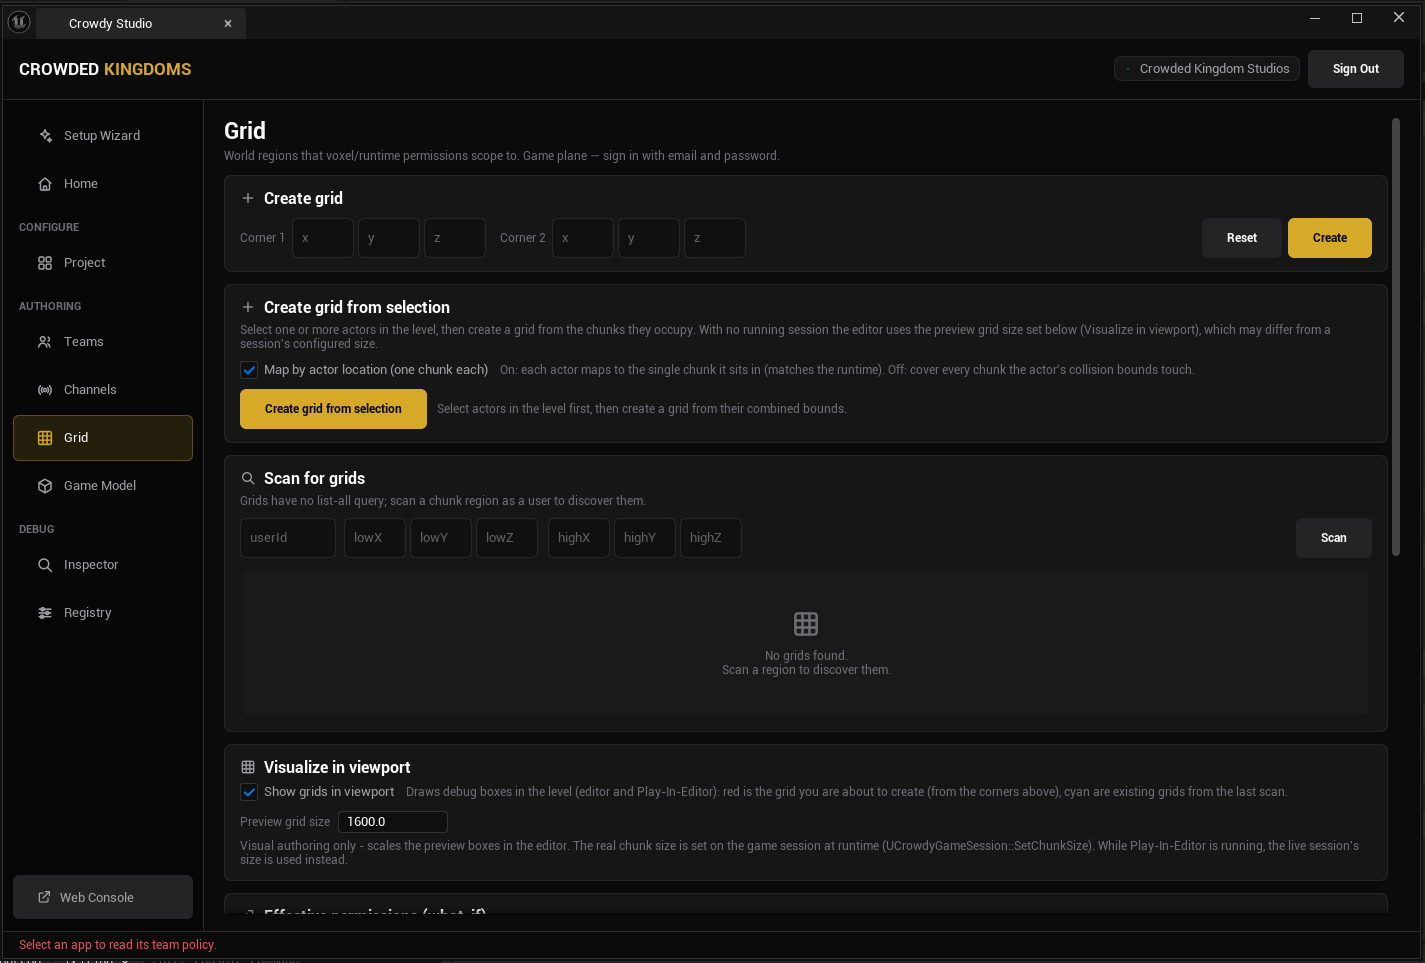Click the highY input field
This screenshot has width=1425, height=963.
pyautogui.click(x=645, y=538)
